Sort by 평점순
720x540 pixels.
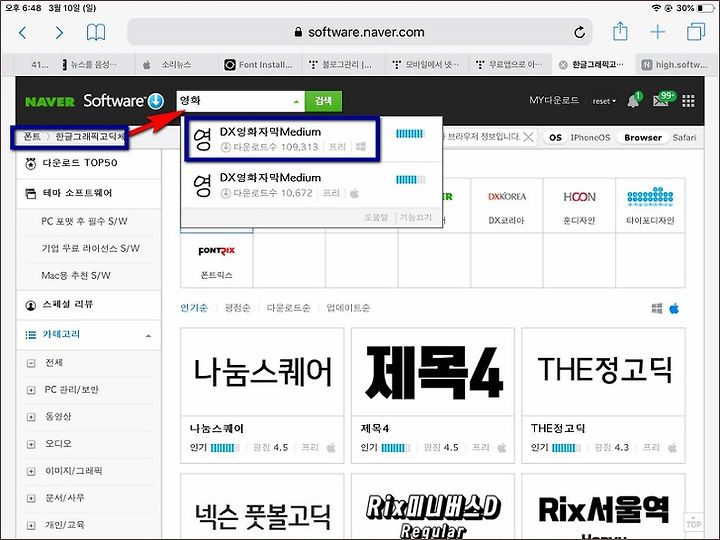point(237,308)
